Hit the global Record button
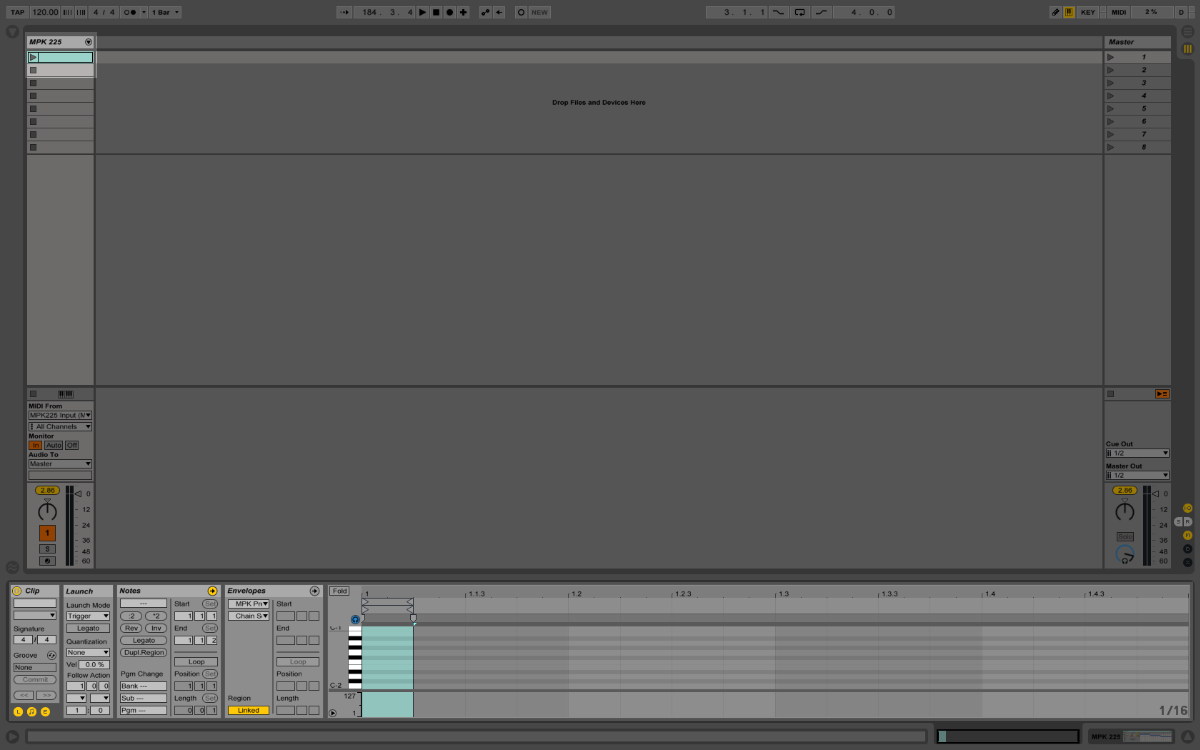 tap(449, 12)
